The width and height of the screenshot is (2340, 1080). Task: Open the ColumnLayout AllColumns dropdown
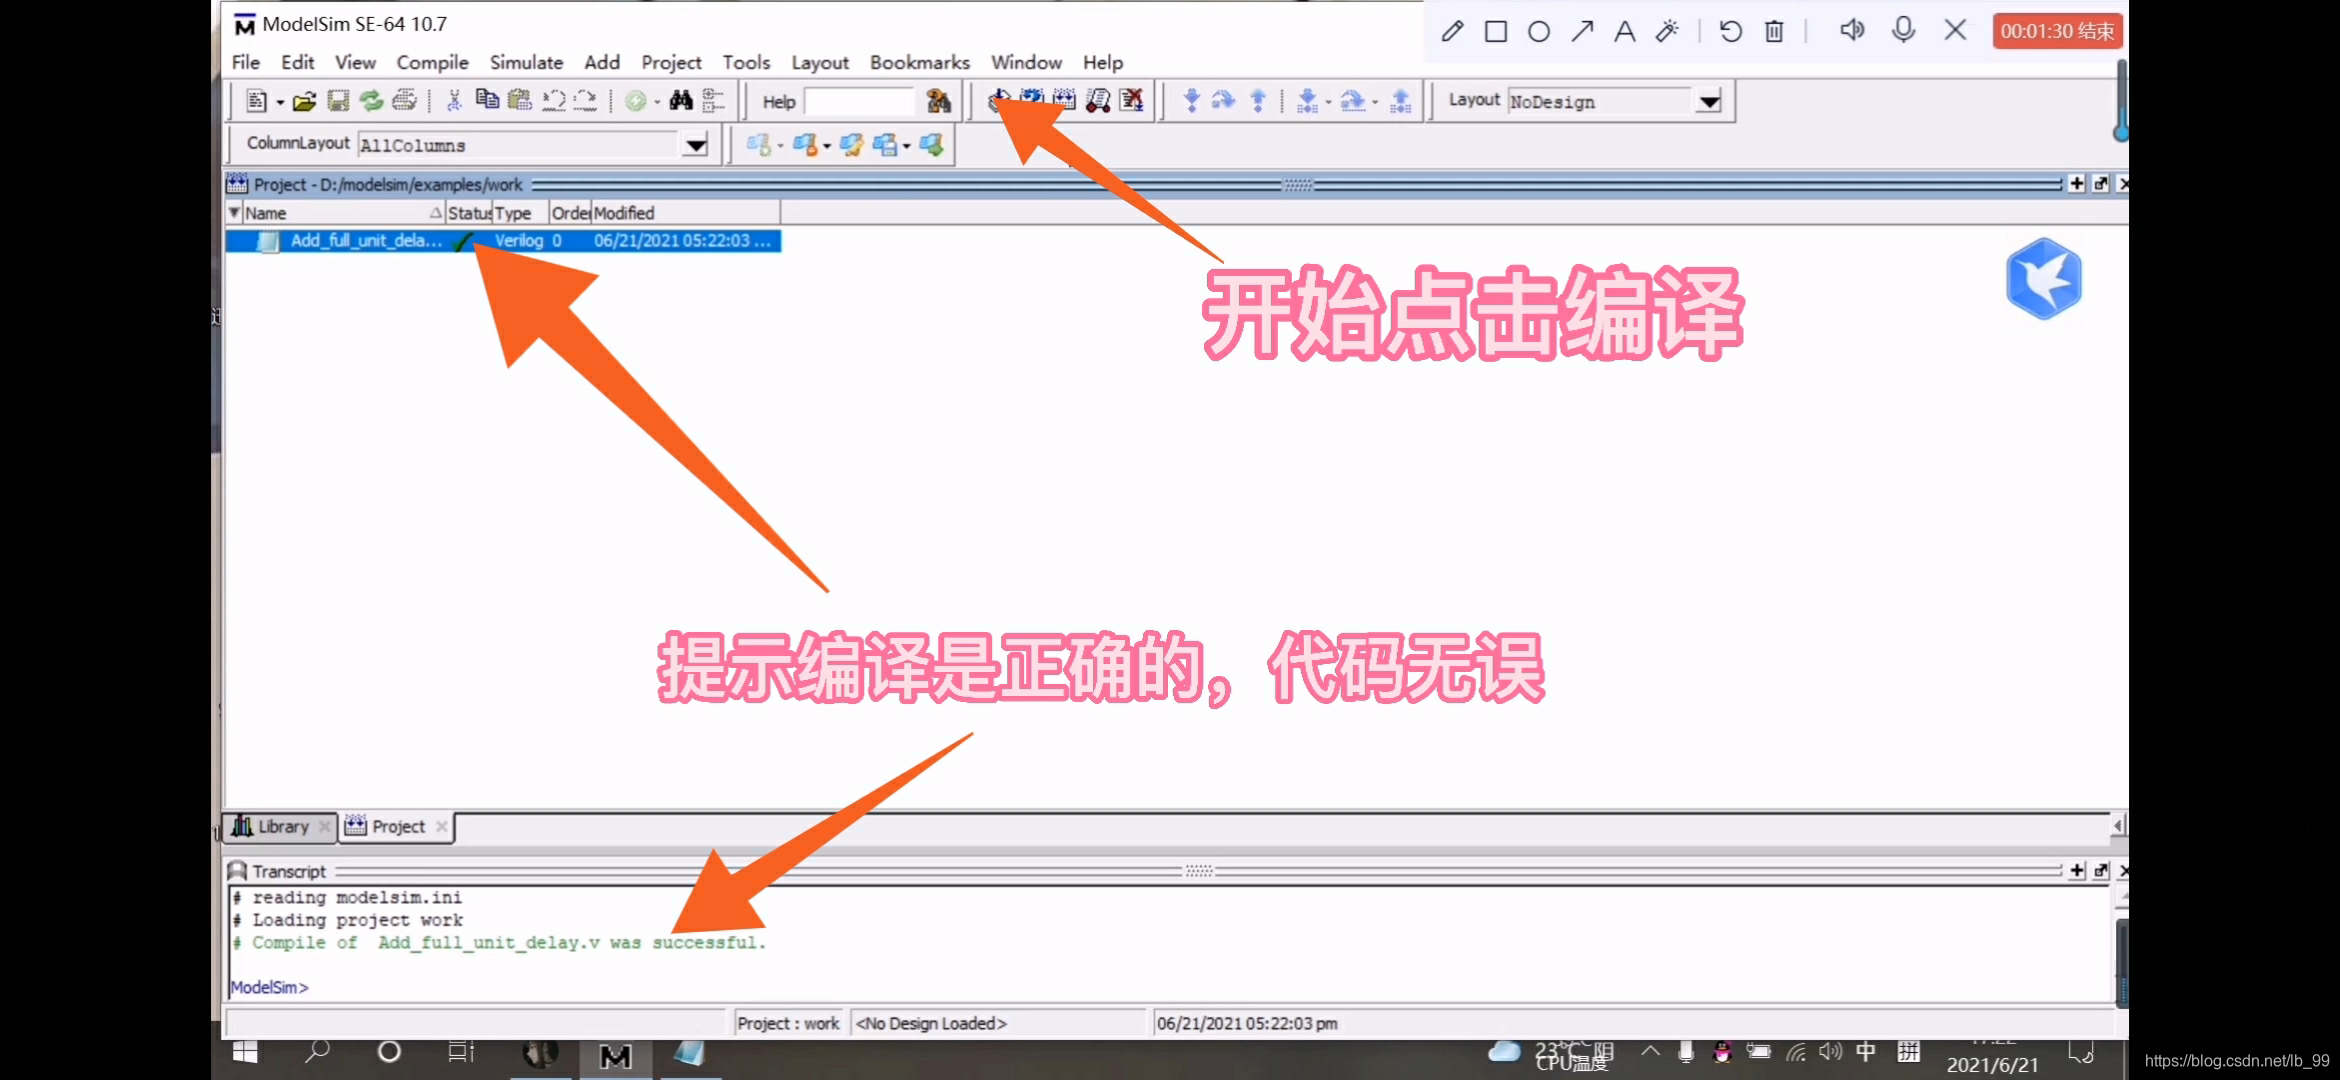point(694,145)
